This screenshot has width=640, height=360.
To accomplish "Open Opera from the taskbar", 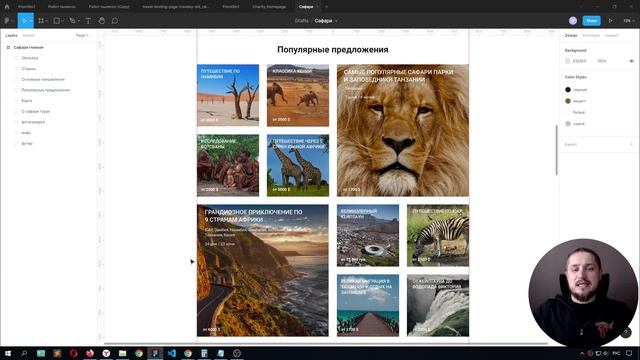I will pyautogui.click(x=73, y=353).
